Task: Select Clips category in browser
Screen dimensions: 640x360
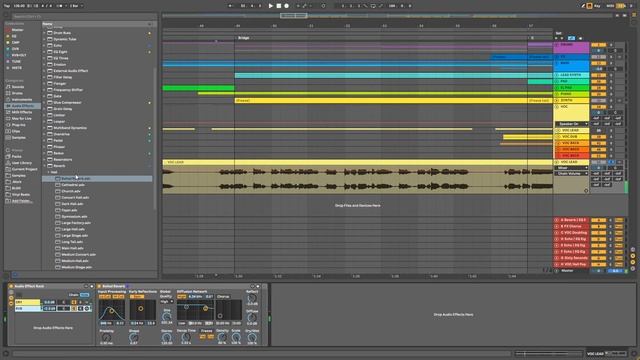Action: [16, 131]
